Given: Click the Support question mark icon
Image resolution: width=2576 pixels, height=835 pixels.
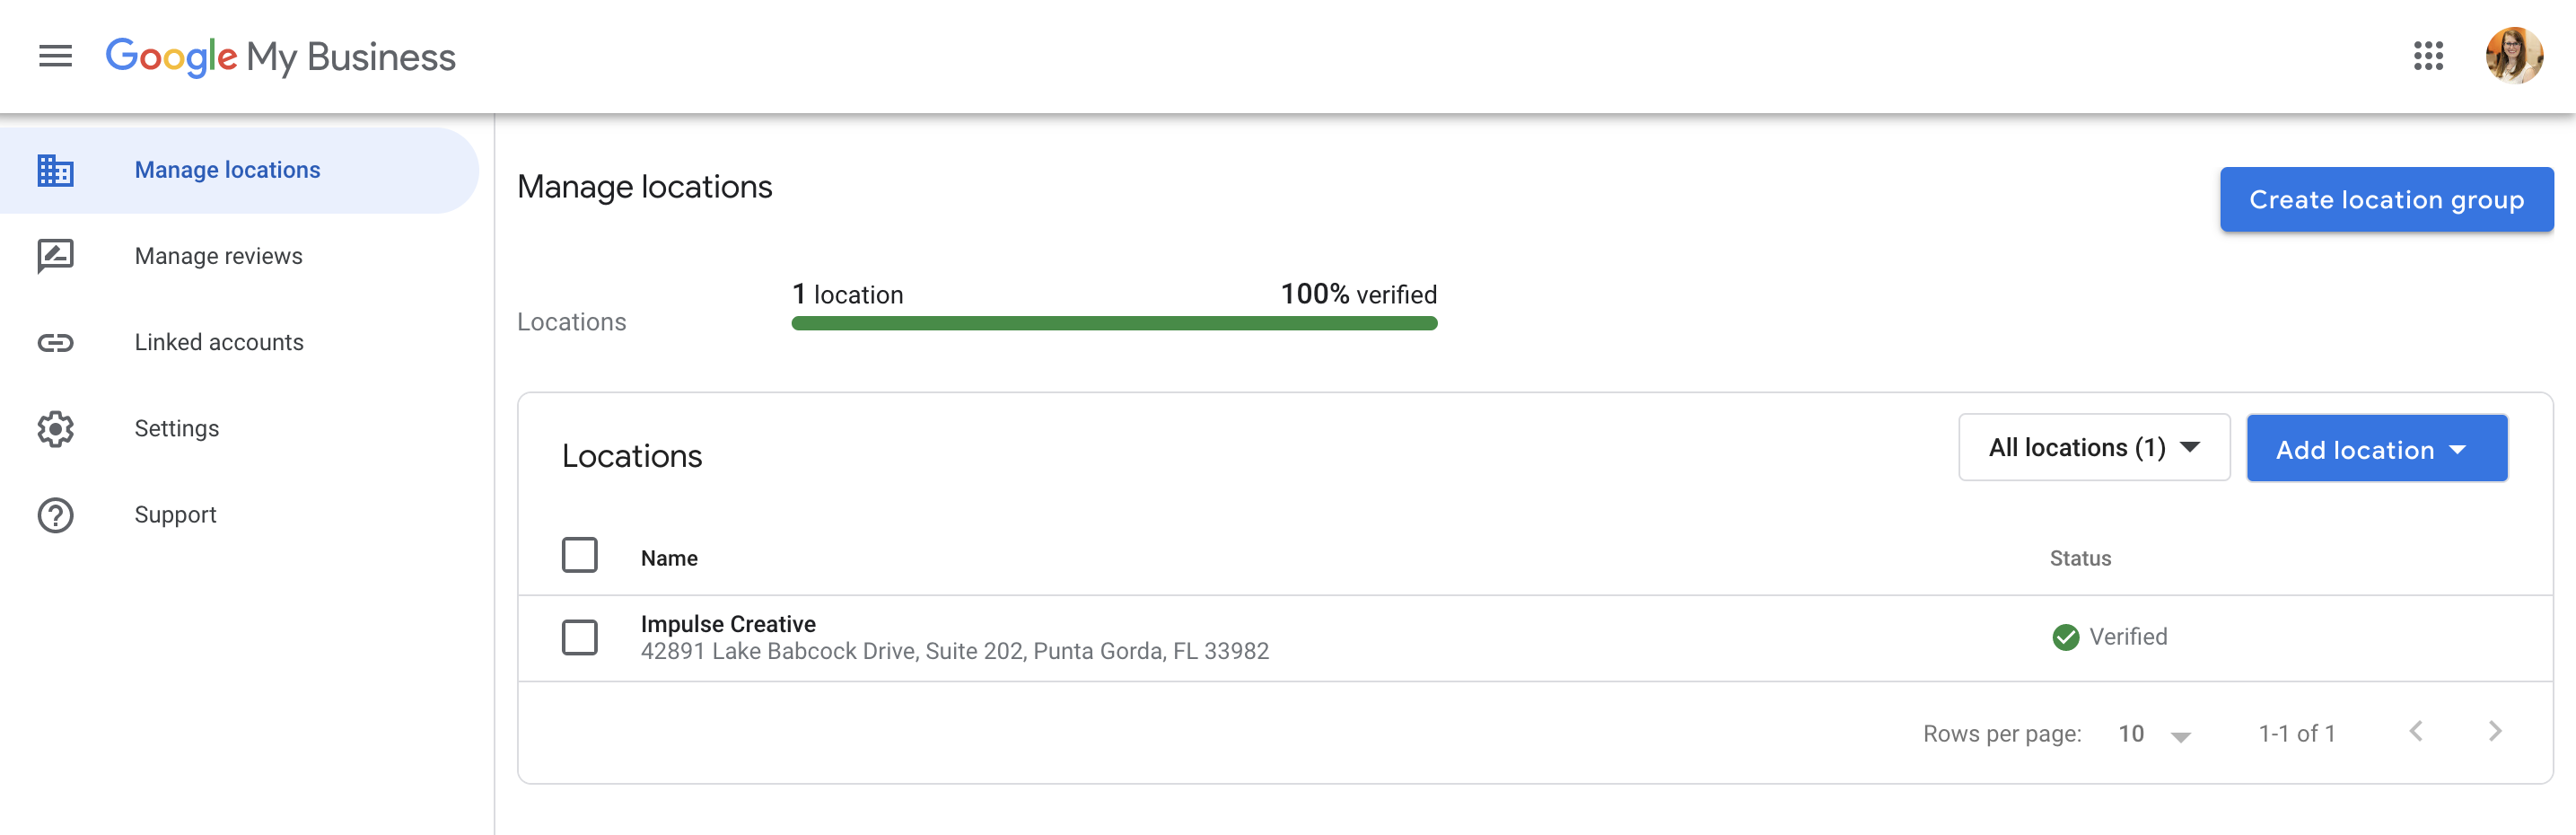Looking at the screenshot, I should 55,515.
